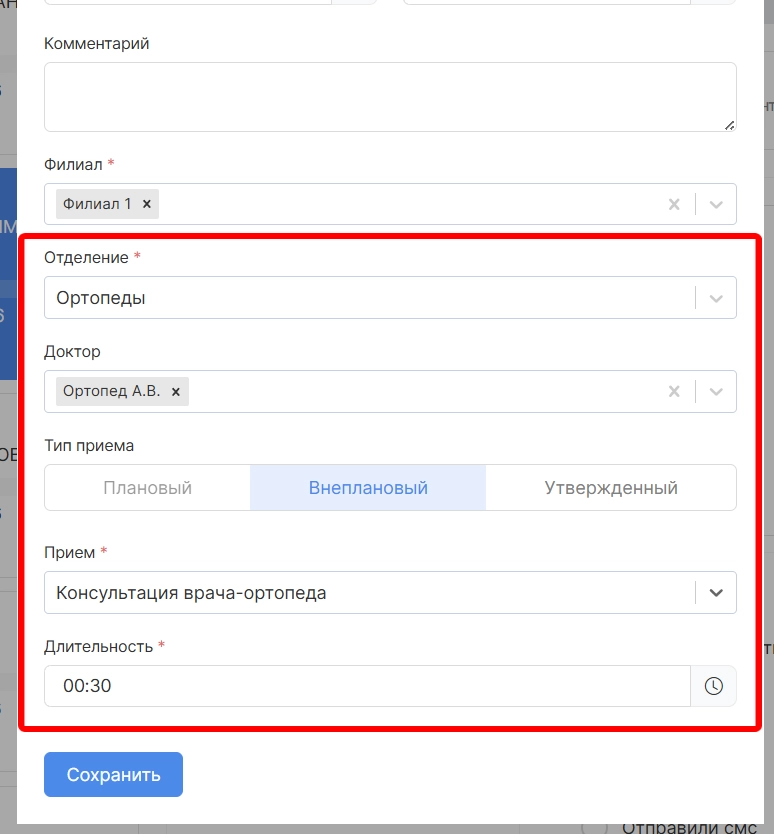Click the "Ортопеды" value in Отделение
774x834 pixels.
pos(101,298)
